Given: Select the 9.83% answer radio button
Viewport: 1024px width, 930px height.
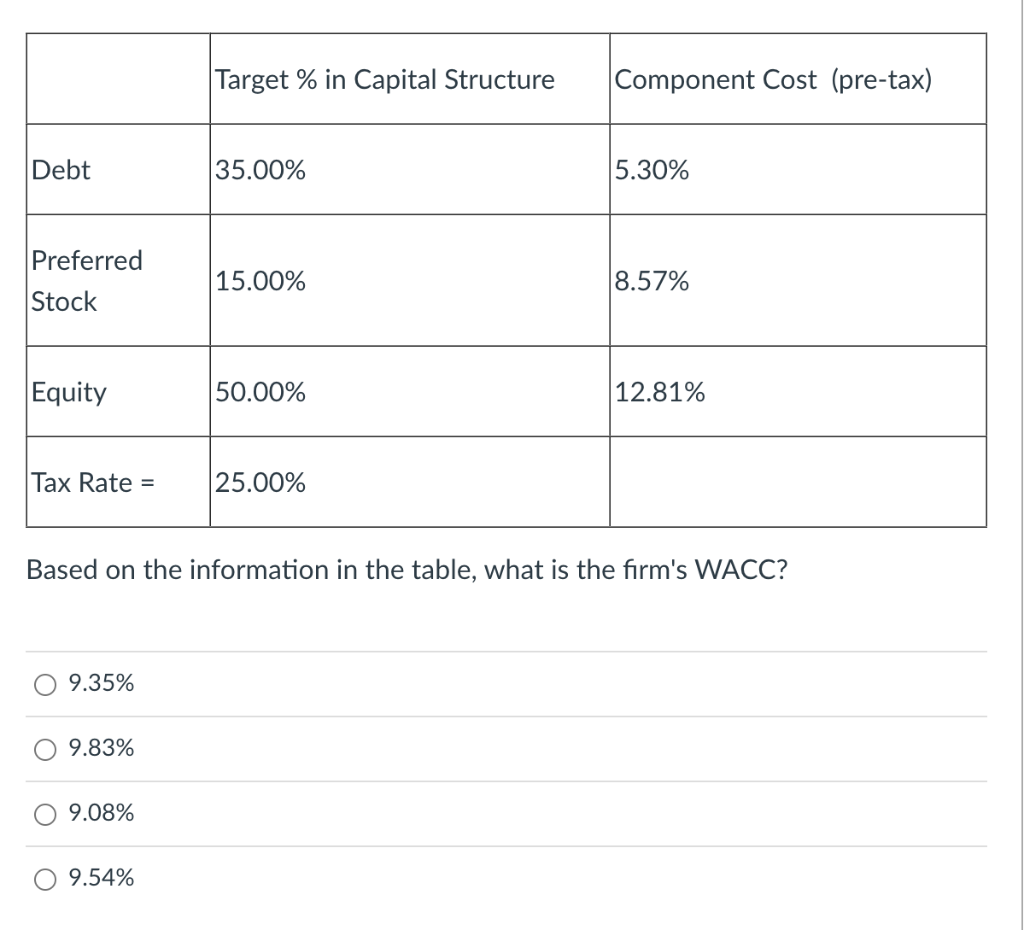Looking at the screenshot, I should click(x=44, y=748).
